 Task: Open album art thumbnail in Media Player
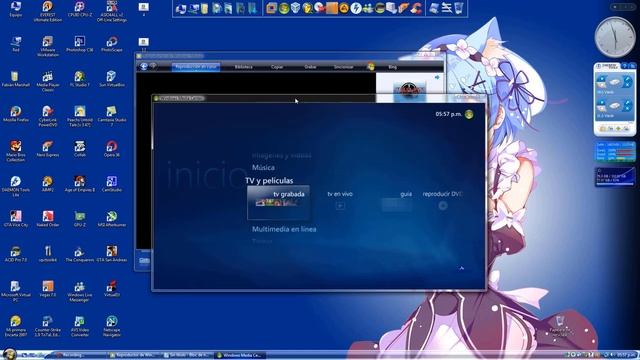point(409,90)
